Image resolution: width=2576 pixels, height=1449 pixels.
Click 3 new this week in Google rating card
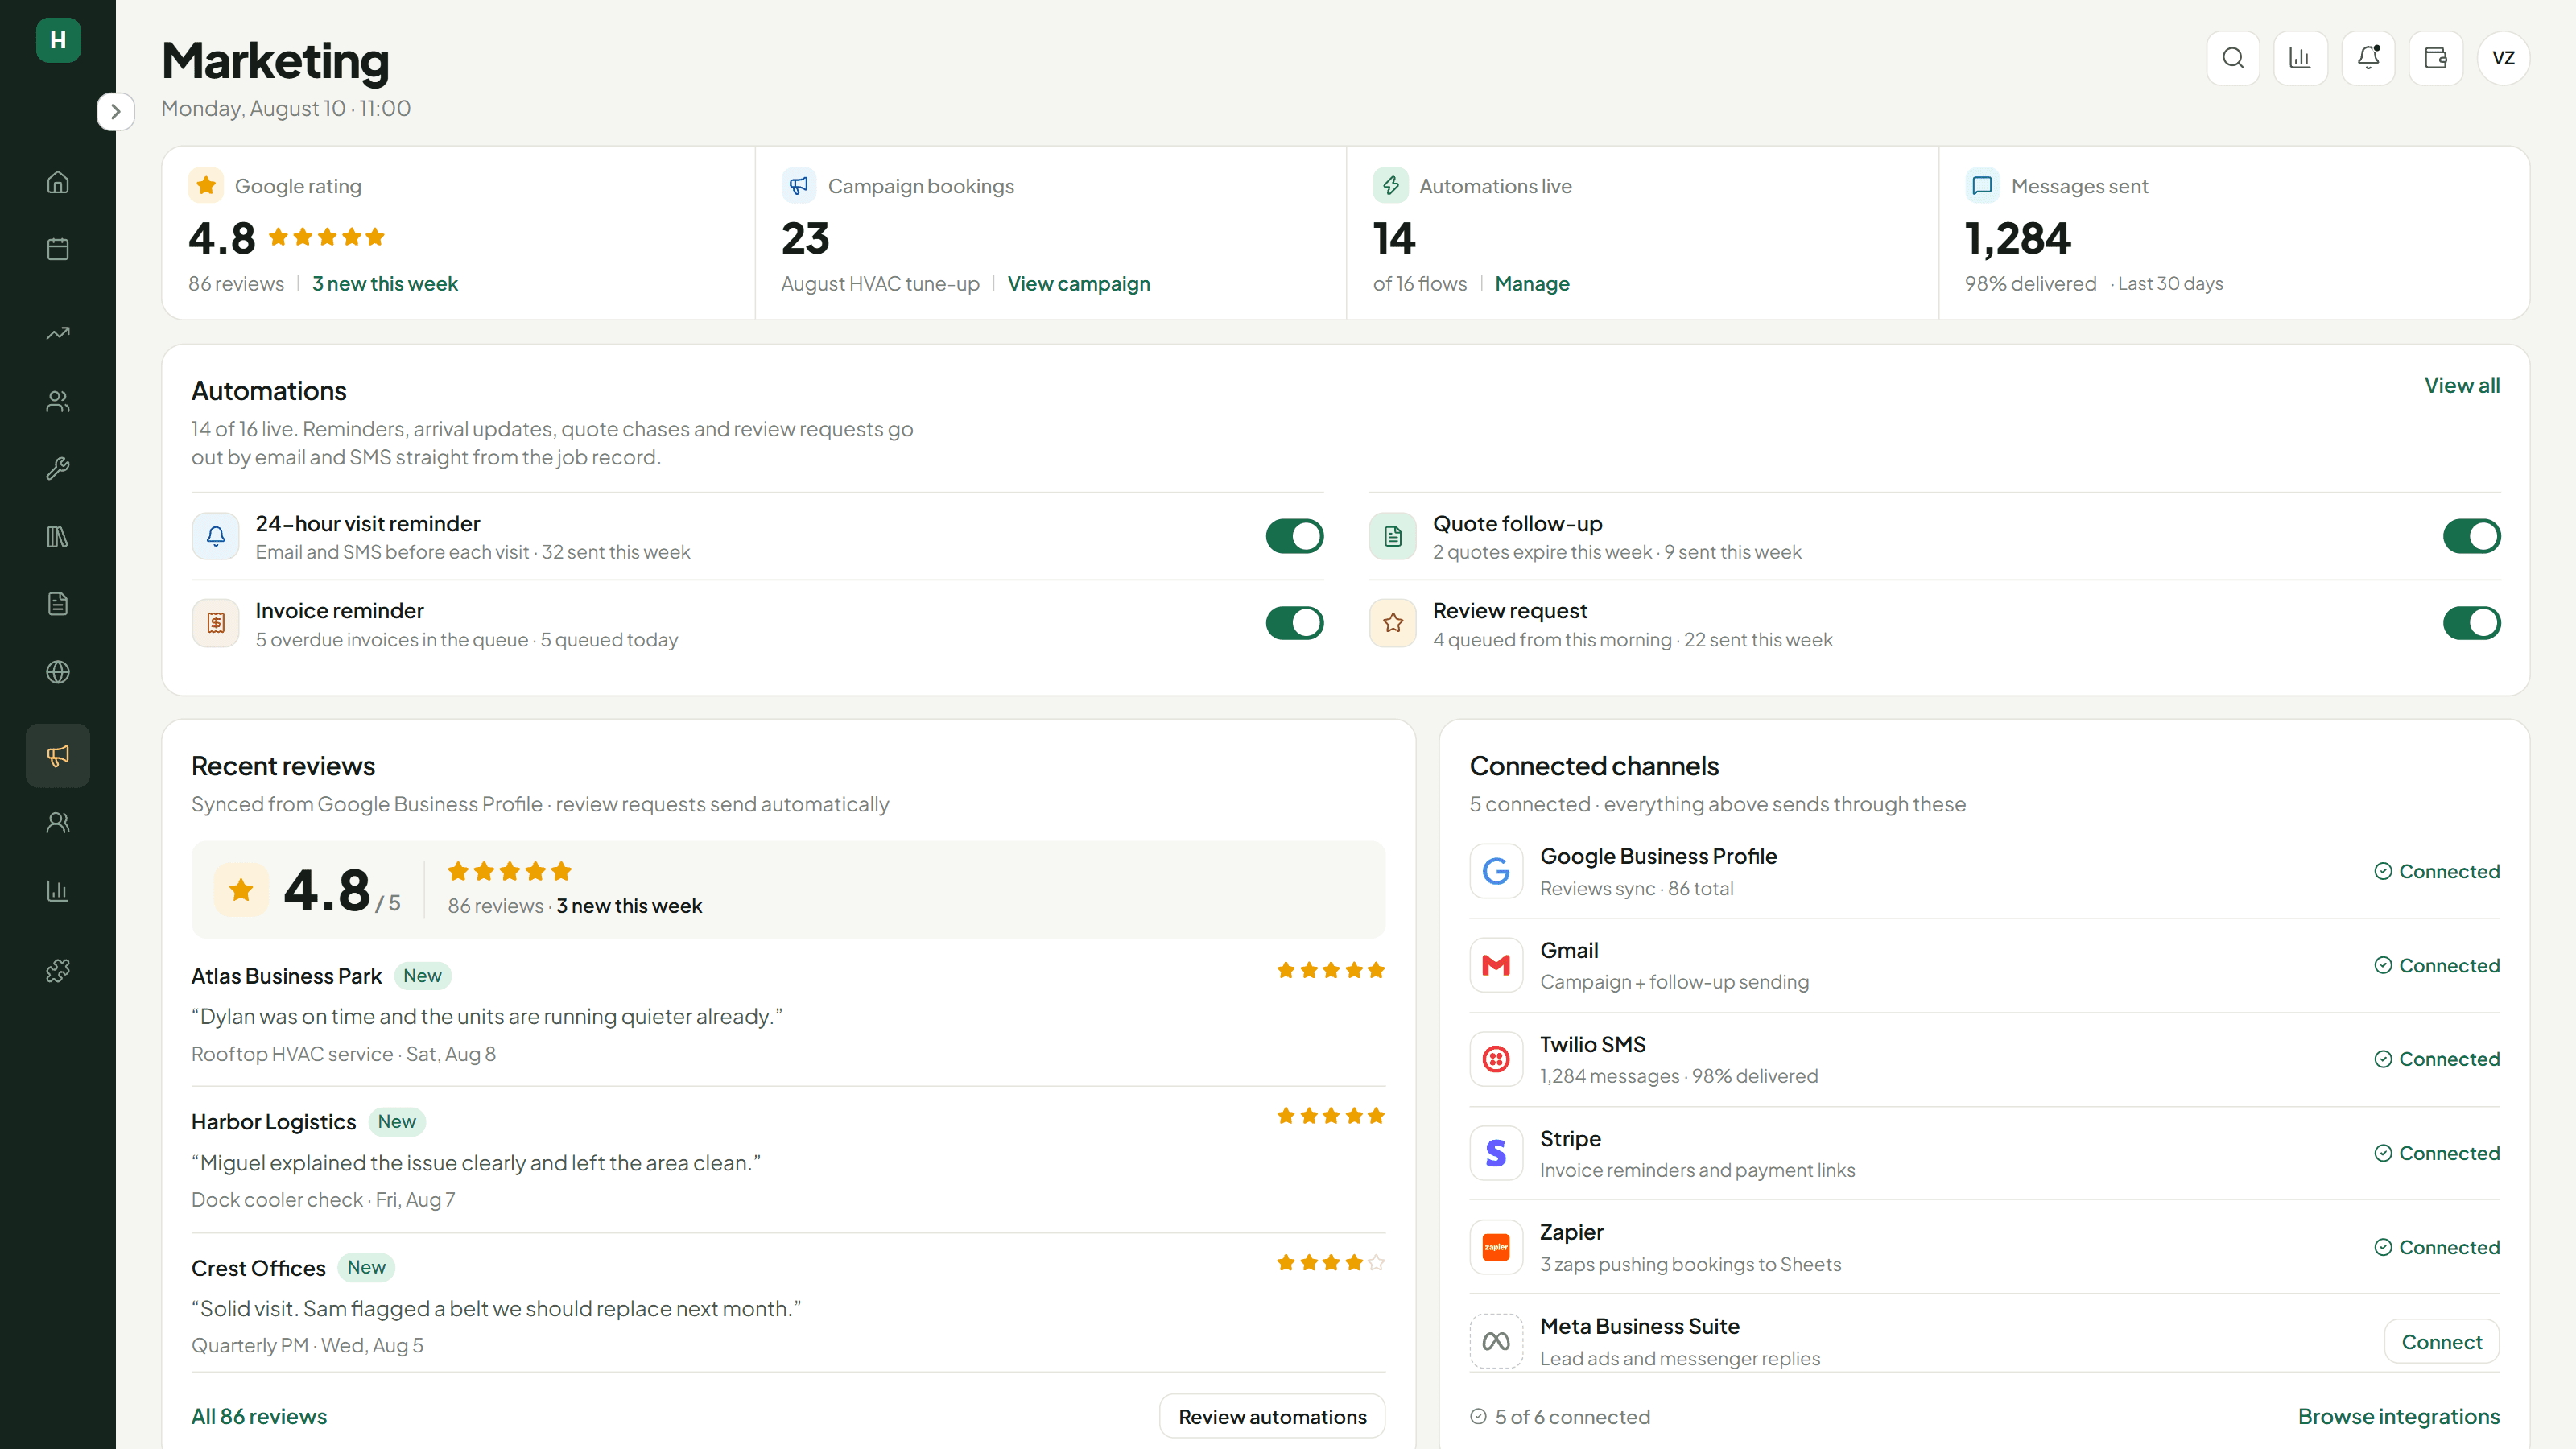tap(385, 284)
